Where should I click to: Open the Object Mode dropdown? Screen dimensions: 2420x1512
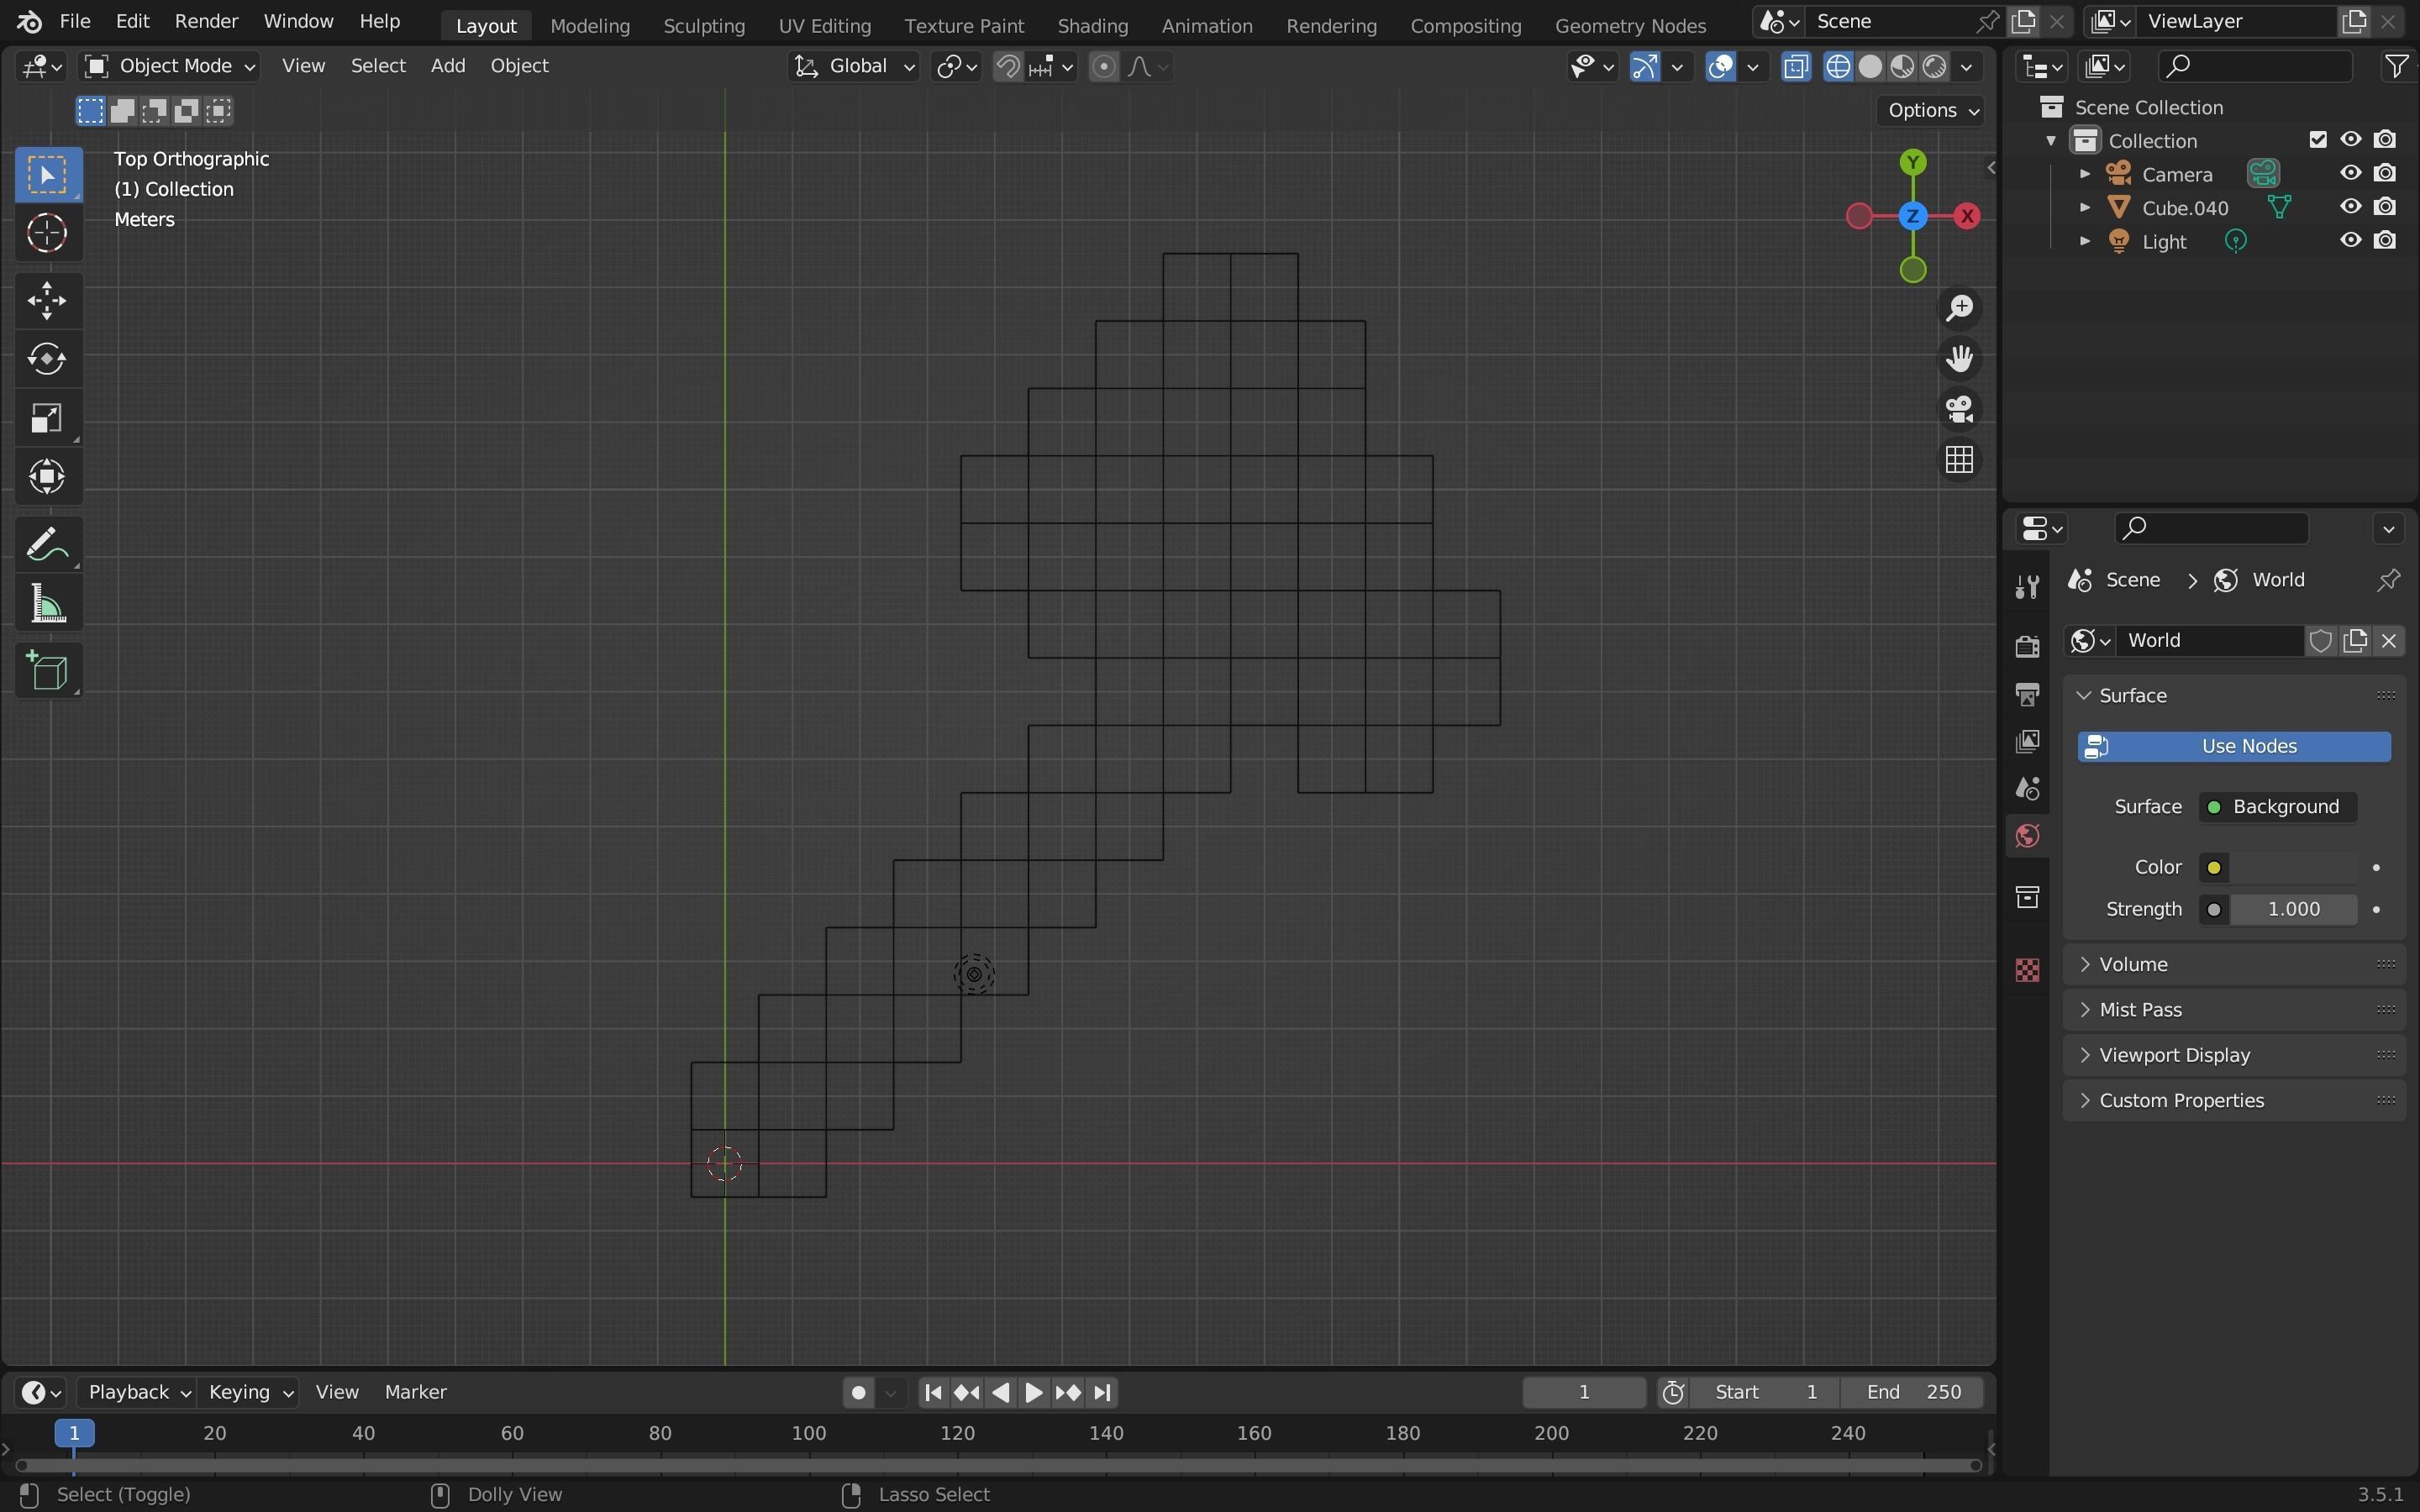[x=169, y=66]
